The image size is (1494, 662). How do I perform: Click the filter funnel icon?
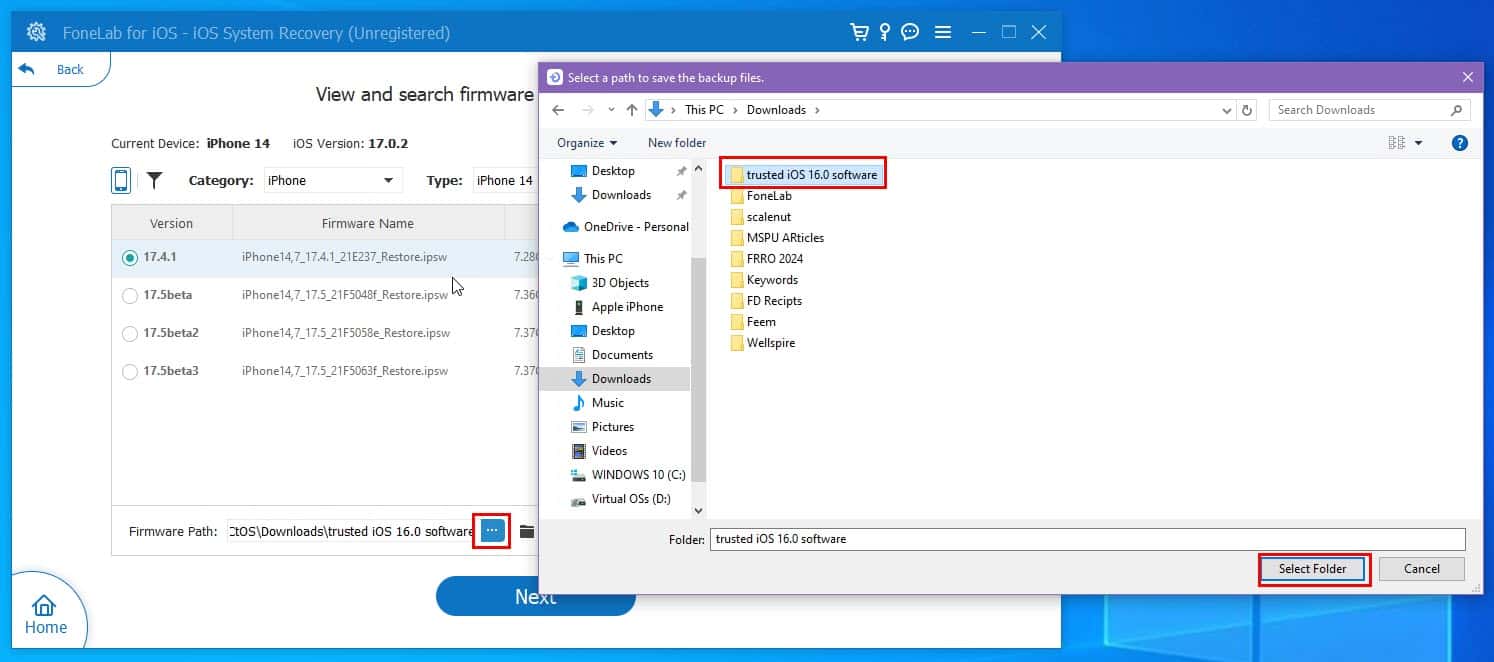[x=155, y=180]
